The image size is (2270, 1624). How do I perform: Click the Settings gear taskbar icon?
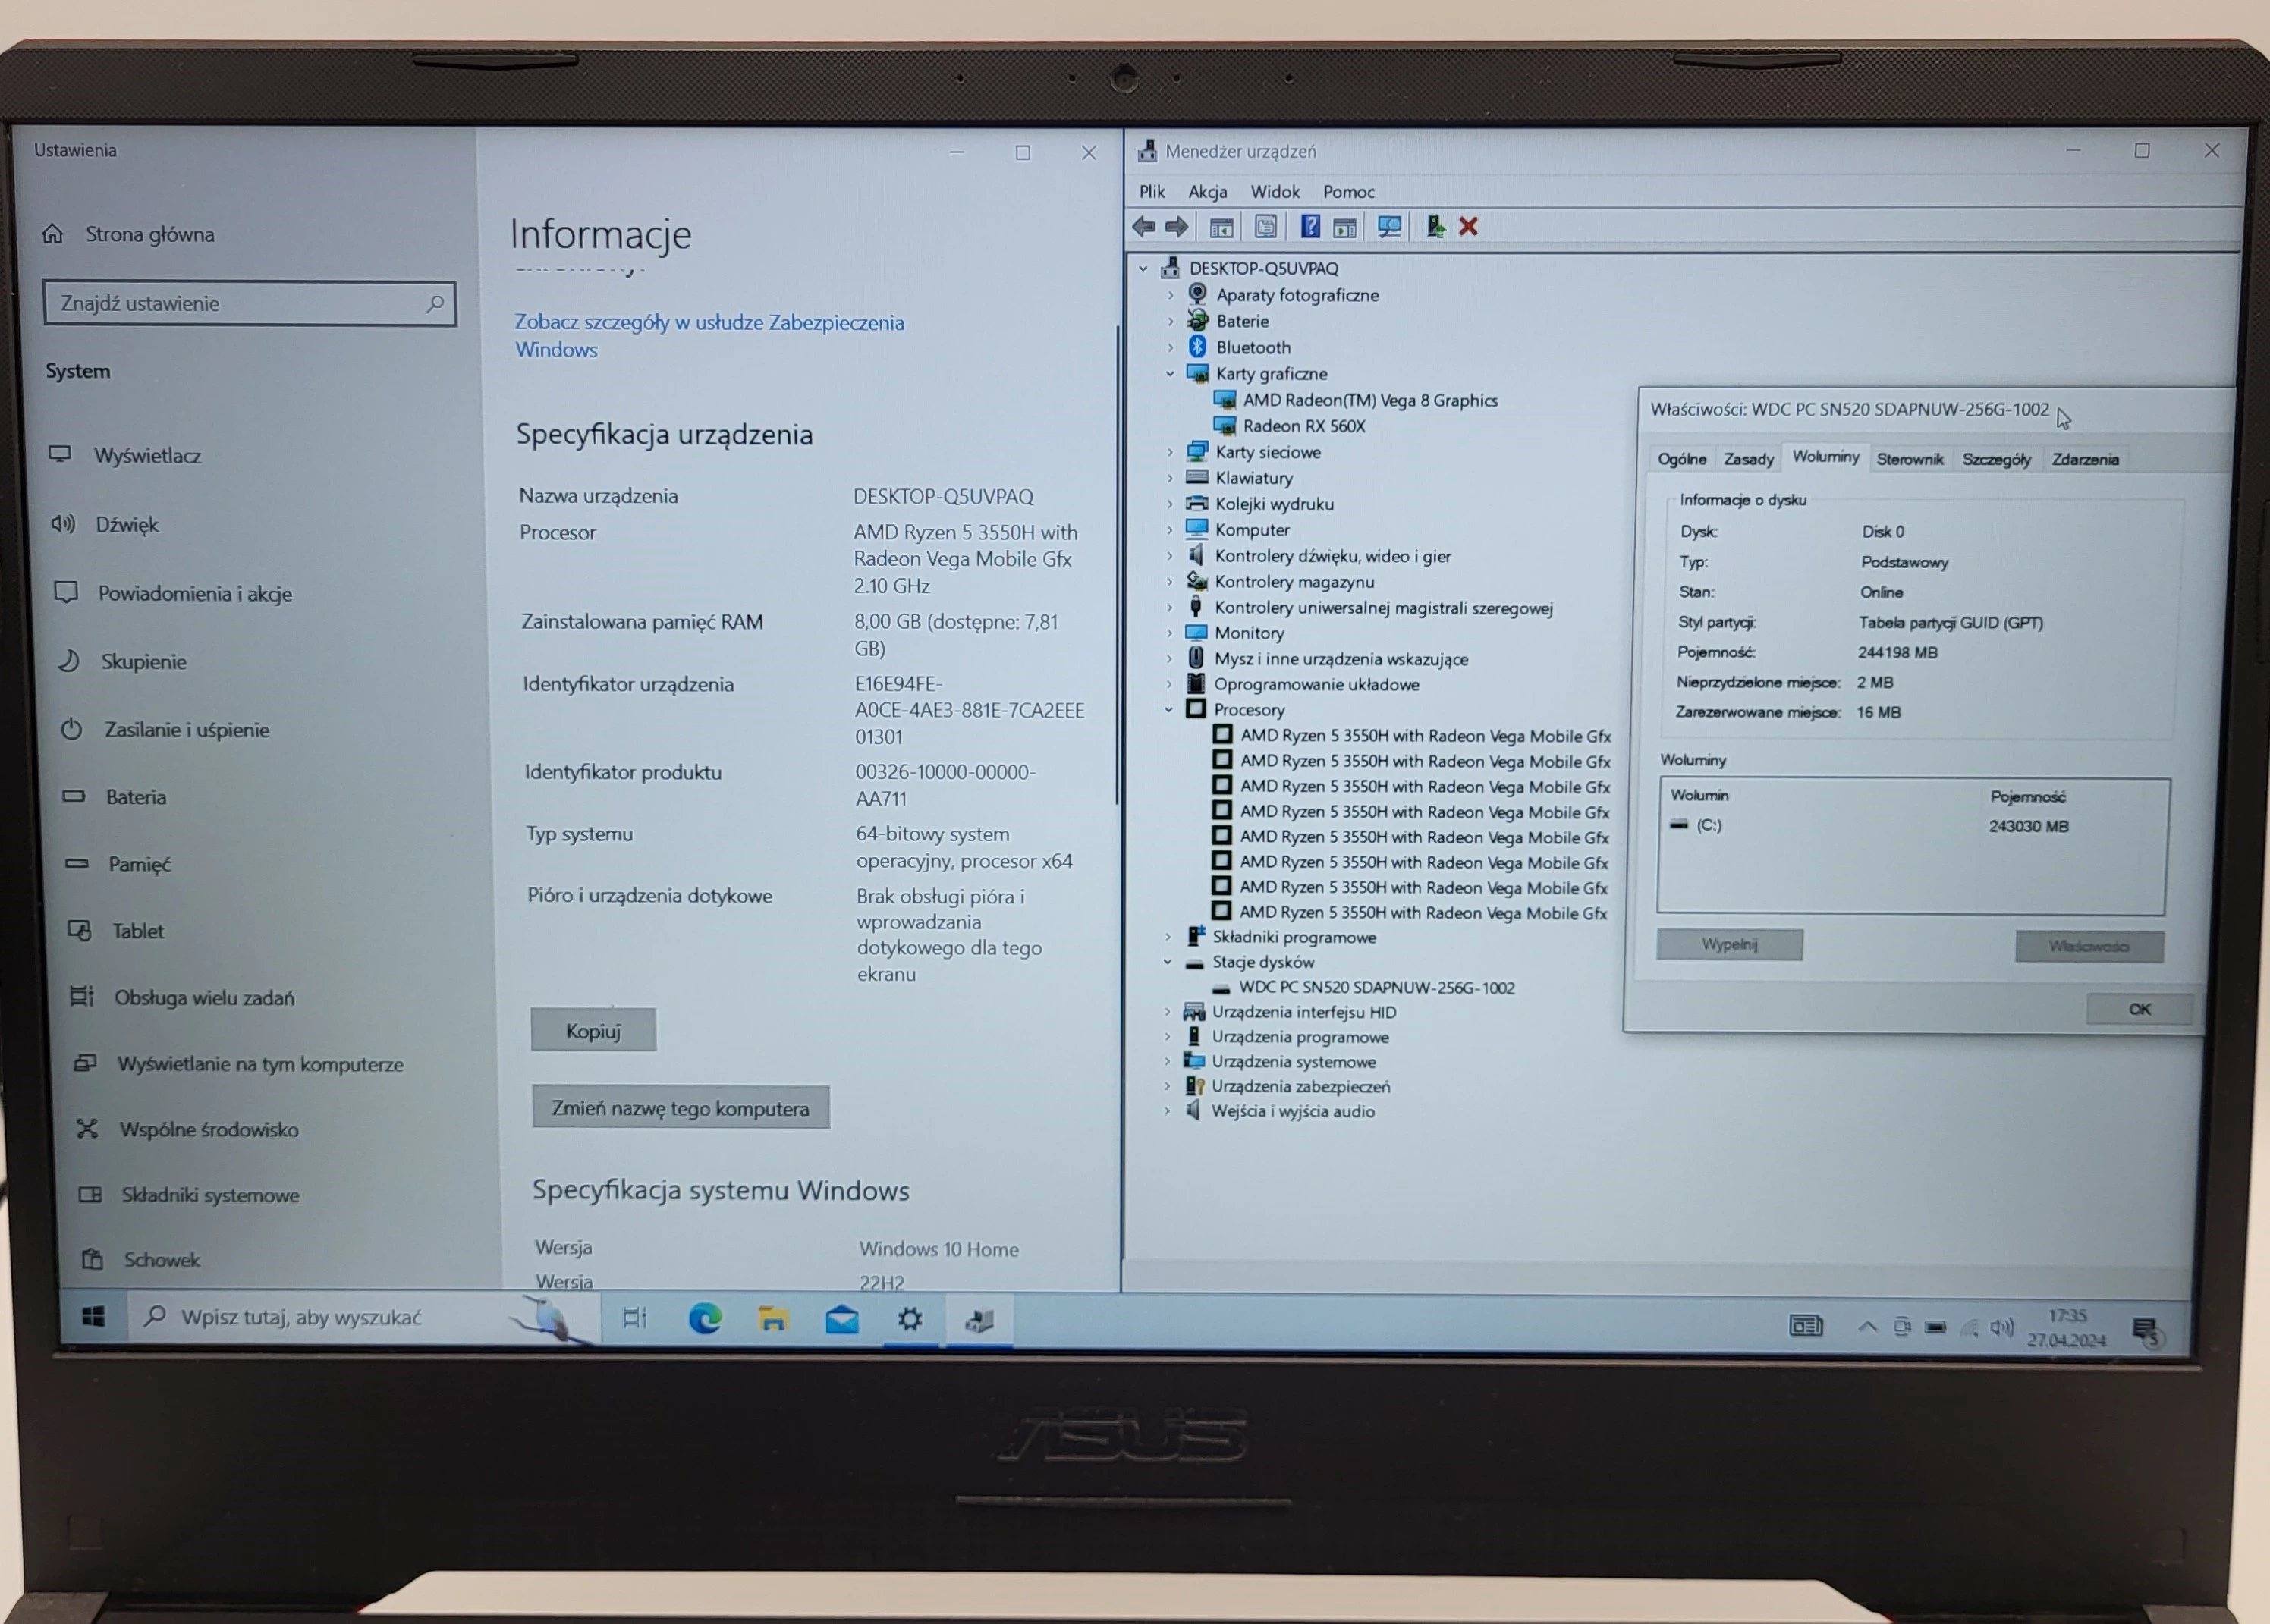pyautogui.click(x=910, y=1320)
